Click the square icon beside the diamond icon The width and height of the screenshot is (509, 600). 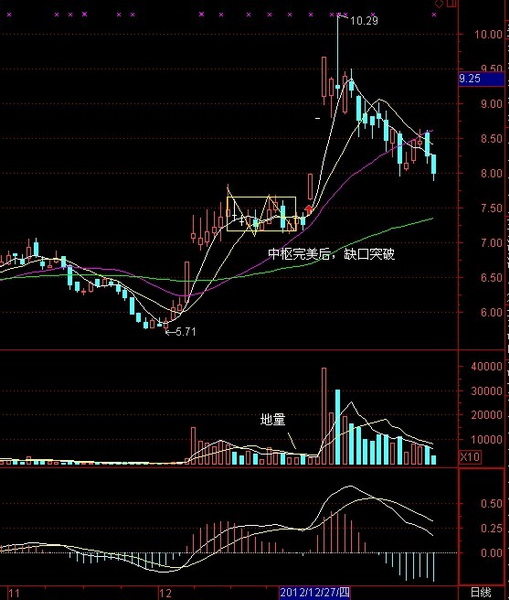(x=452, y=3)
